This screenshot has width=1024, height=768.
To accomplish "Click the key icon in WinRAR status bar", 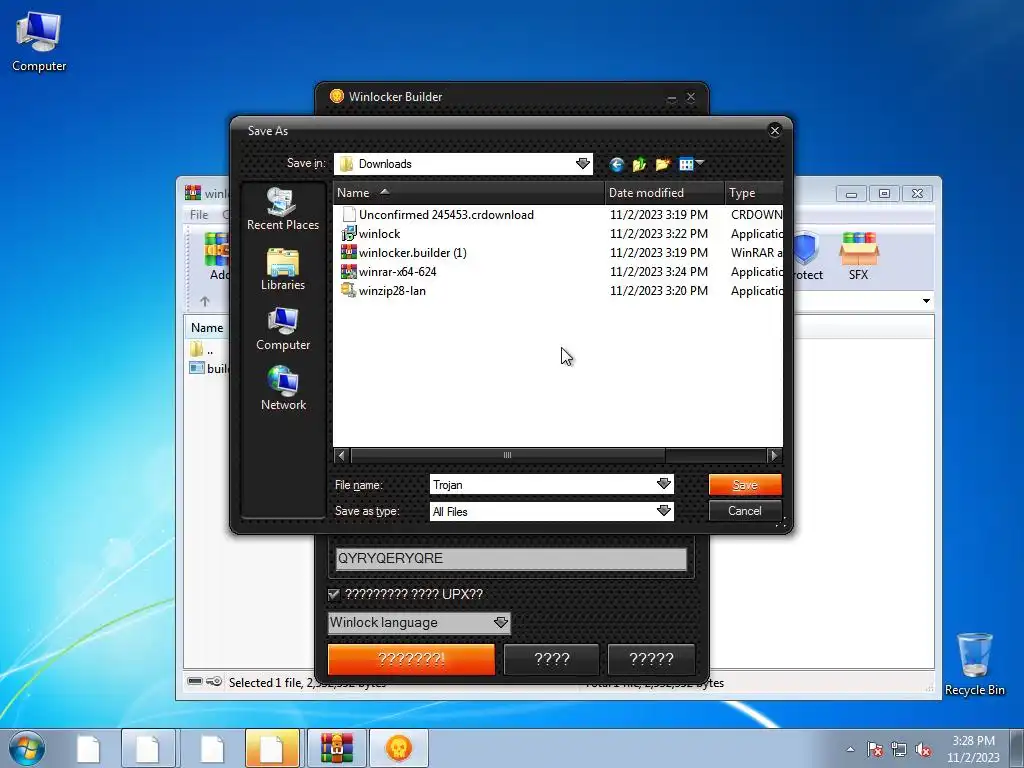I will point(214,682).
